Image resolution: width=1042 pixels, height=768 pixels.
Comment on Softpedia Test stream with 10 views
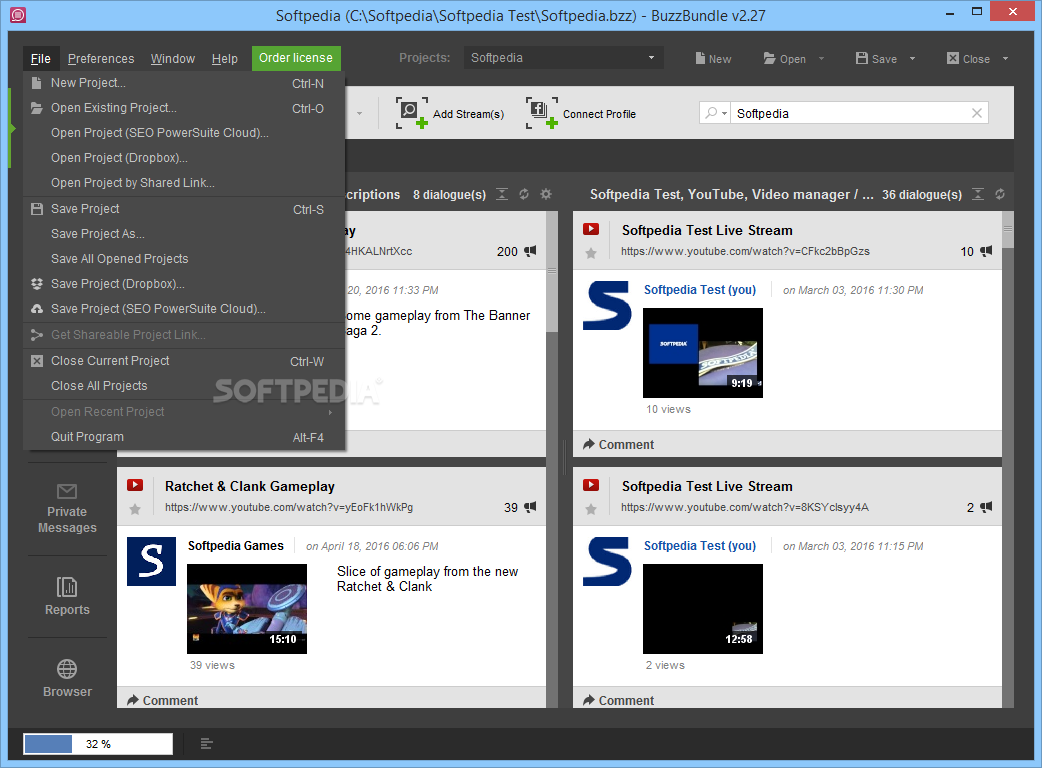click(x=618, y=444)
